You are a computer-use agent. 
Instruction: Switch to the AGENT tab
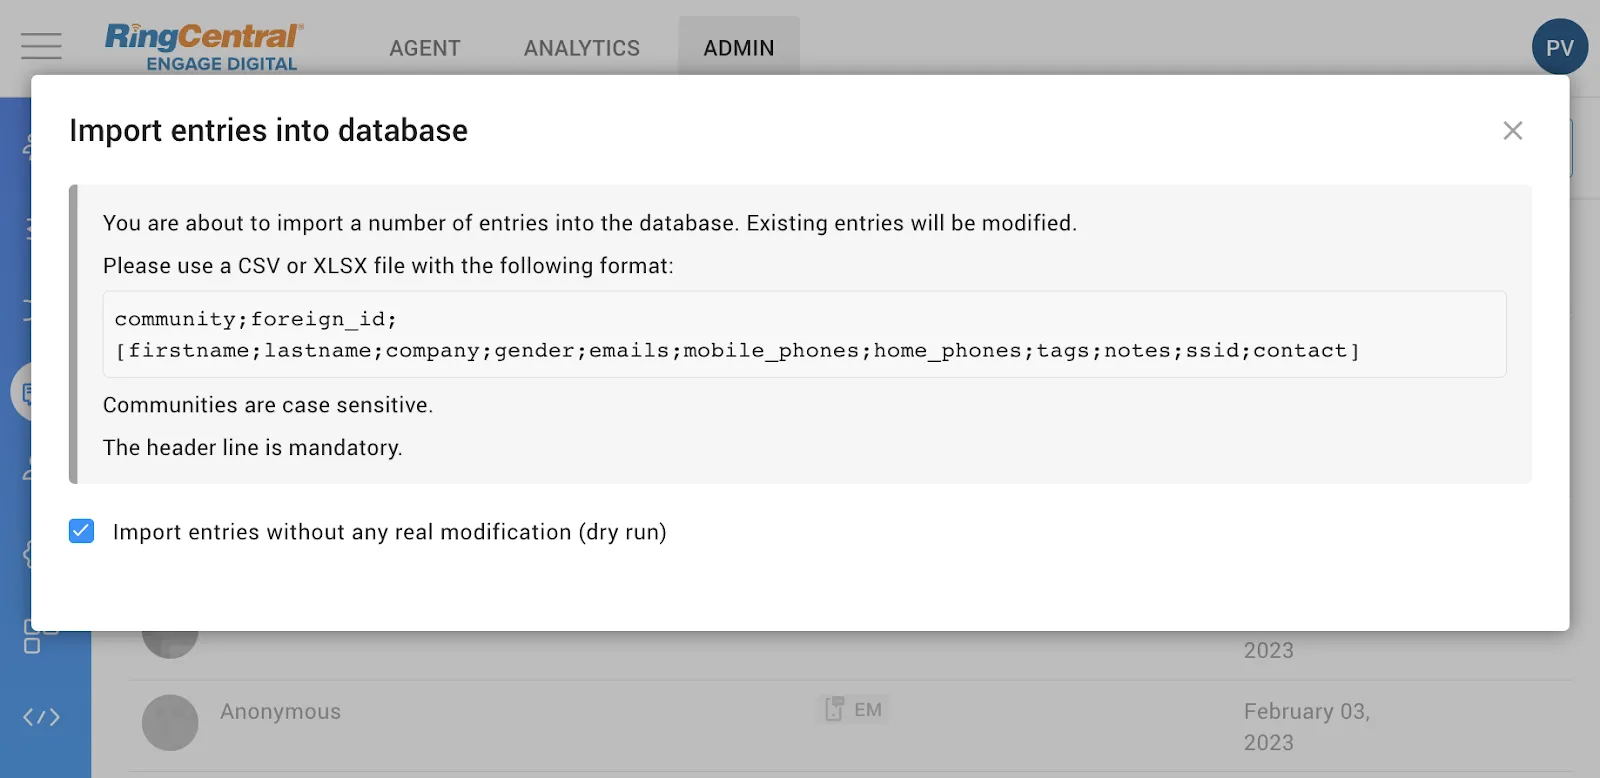[x=425, y=48]
